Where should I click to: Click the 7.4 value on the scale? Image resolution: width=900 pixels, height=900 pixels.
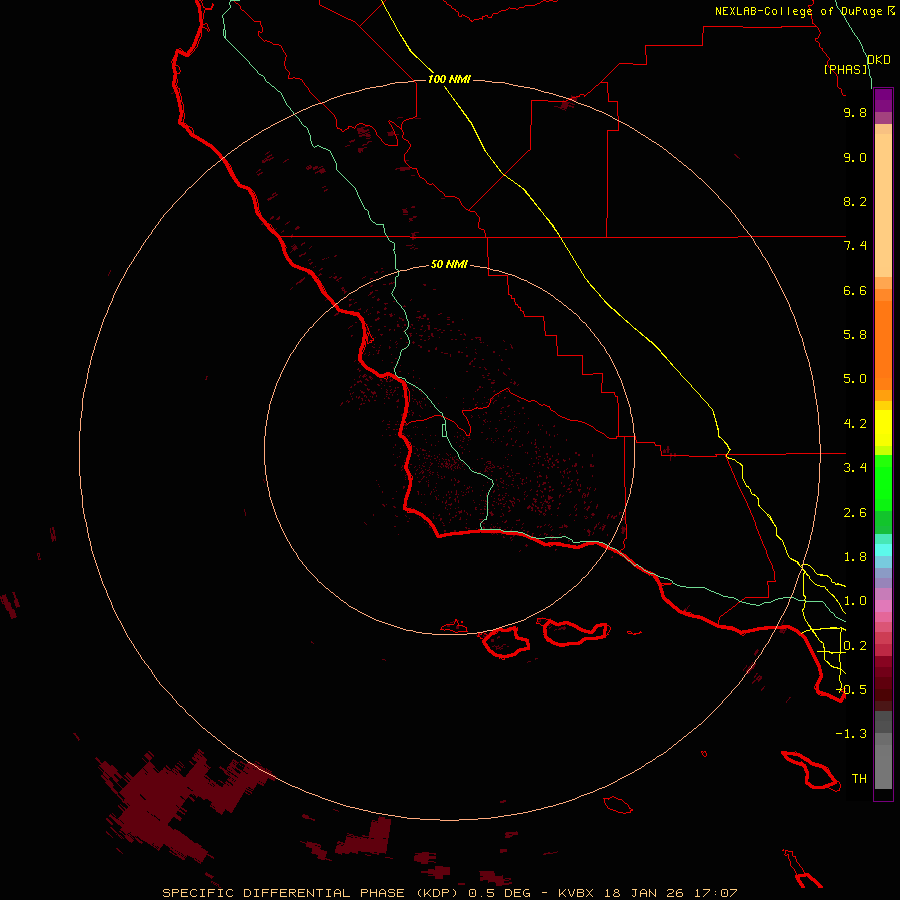855,246
